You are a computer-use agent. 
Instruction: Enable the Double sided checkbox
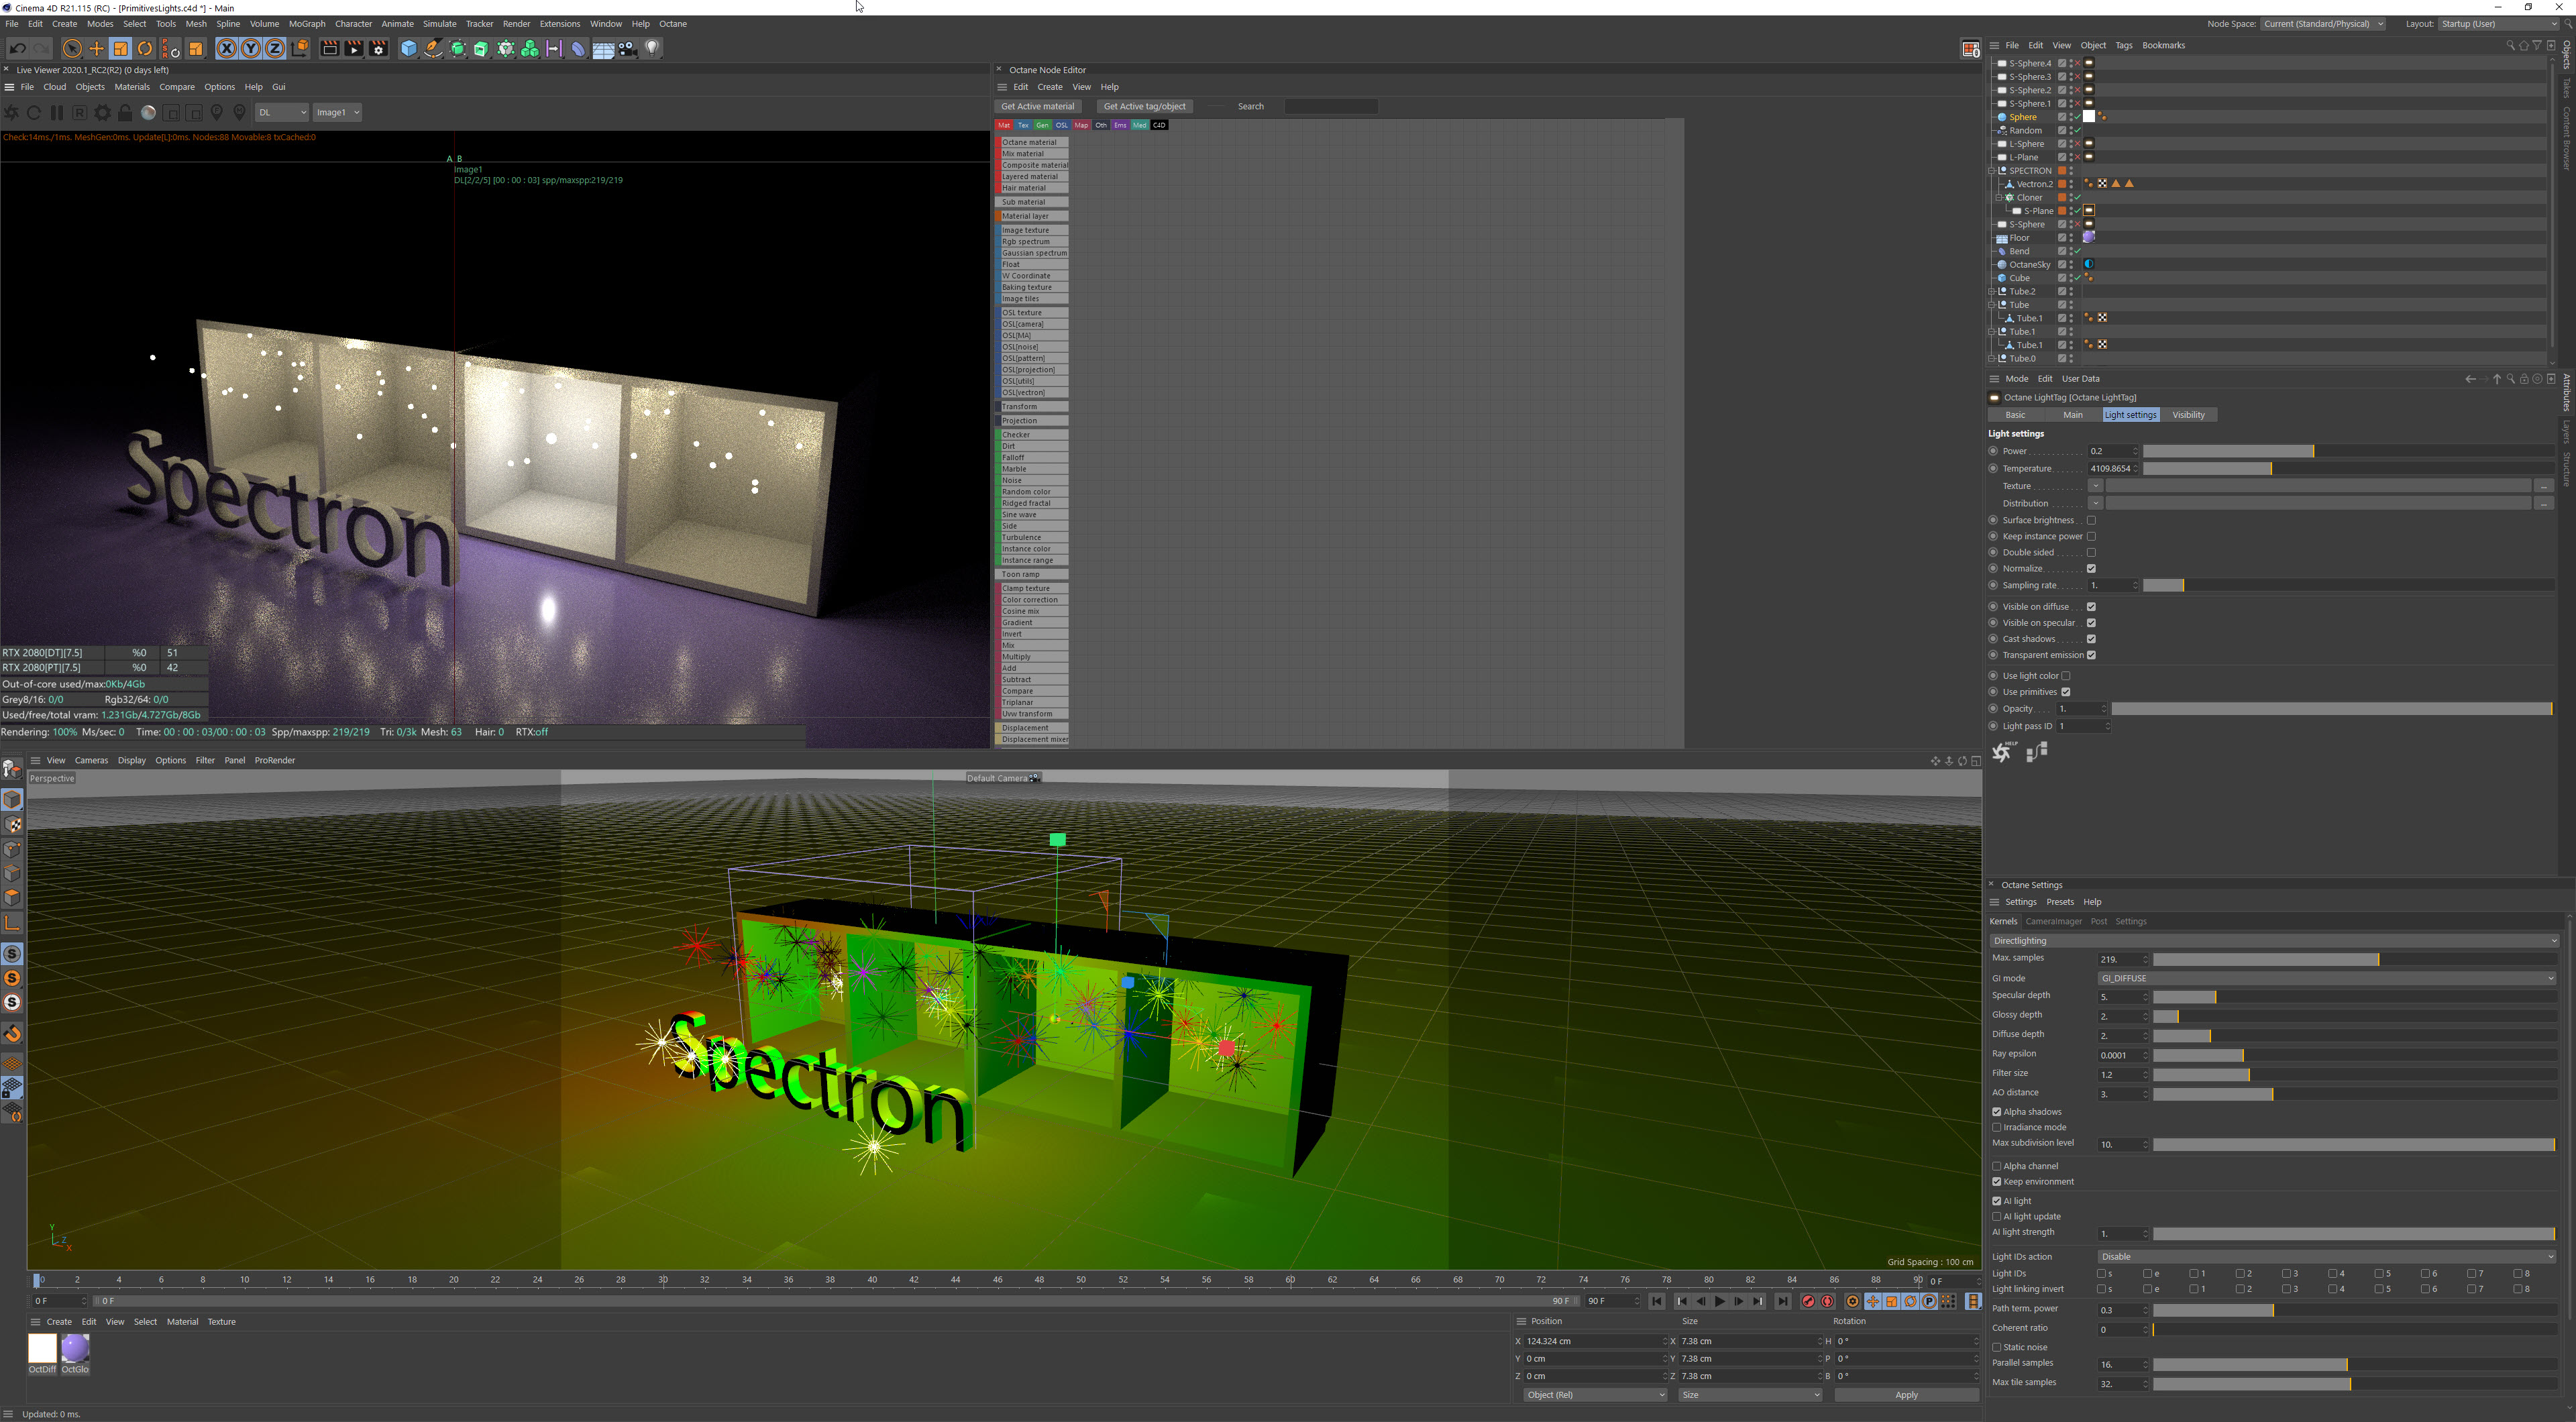point(2091,552)
